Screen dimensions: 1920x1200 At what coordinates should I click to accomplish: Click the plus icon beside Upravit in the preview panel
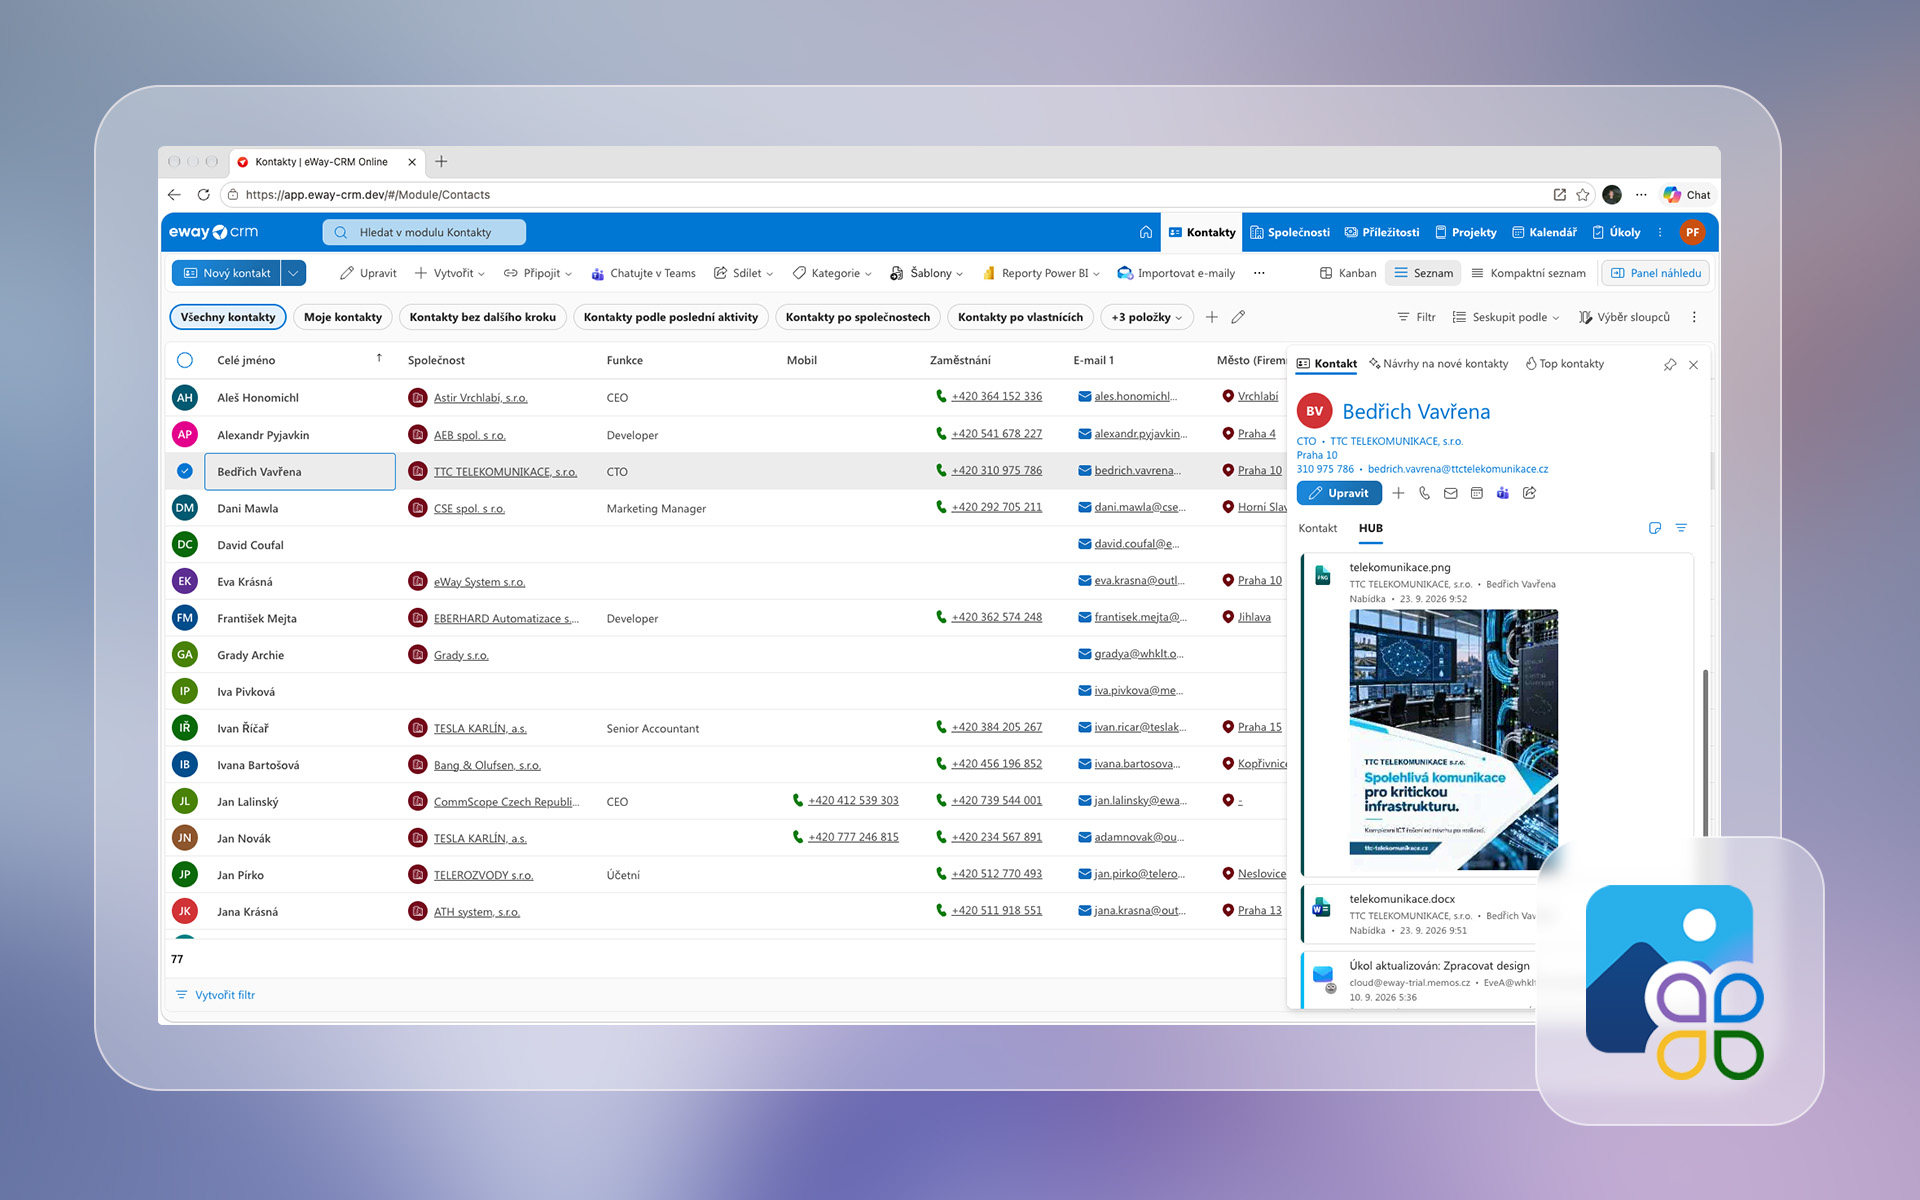click(1398, 493)
